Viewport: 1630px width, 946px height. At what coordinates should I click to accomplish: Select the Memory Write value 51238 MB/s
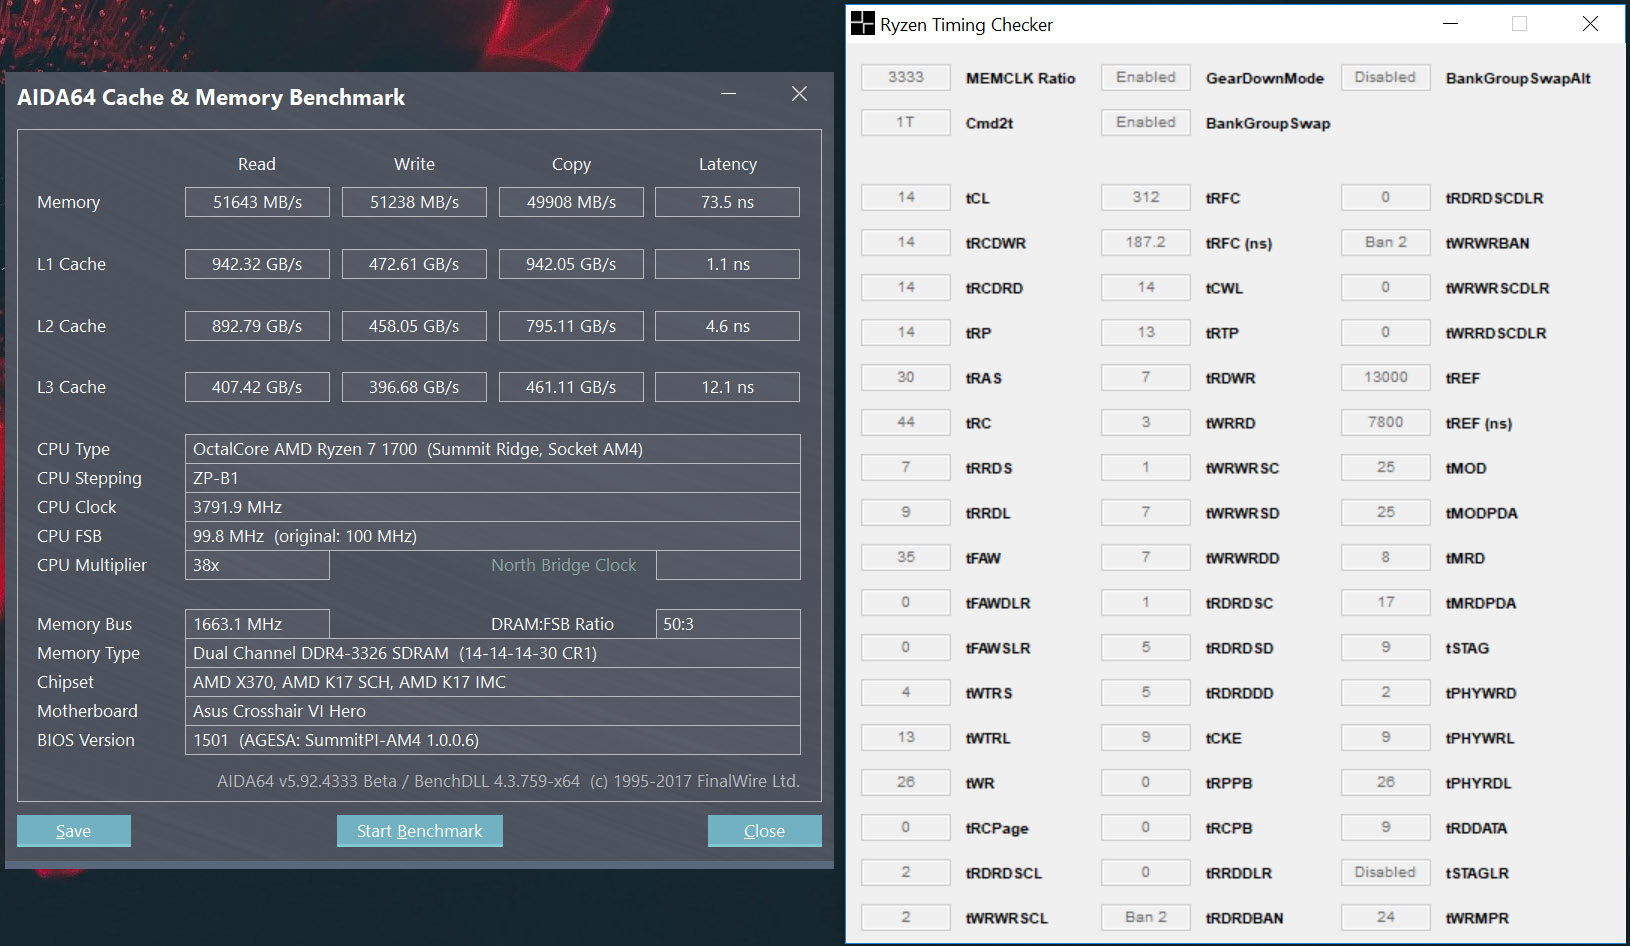pos(414,202)
